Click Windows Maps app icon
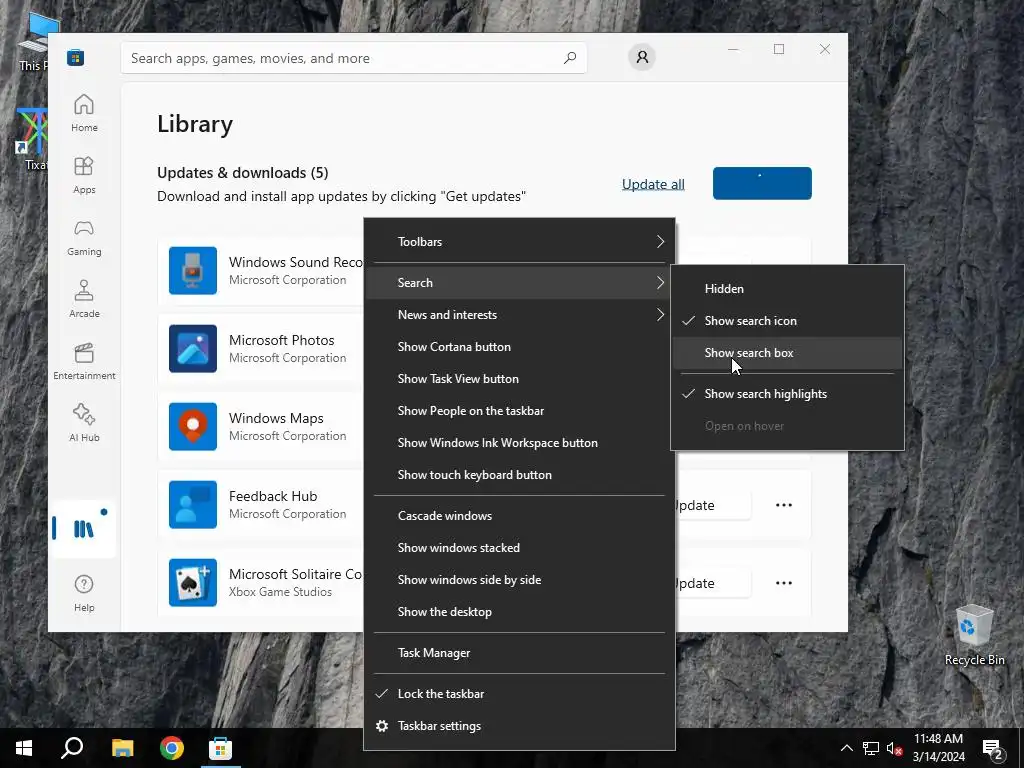The width and height of the screenshot is (1024, 768). 193,426
